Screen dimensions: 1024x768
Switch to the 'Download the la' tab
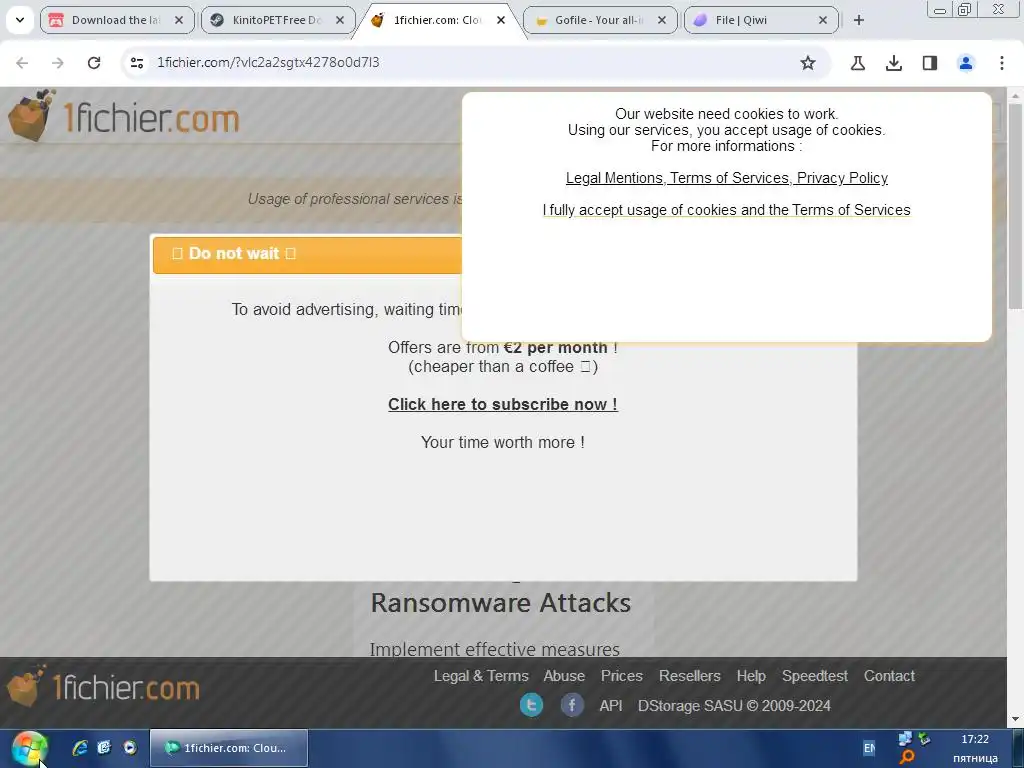click(118, 20)
